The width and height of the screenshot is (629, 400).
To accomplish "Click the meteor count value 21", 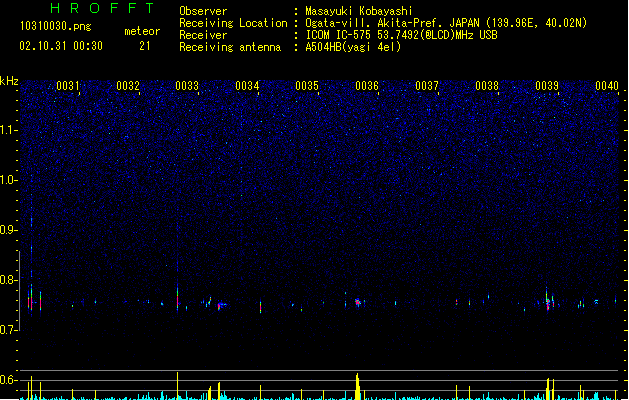I will pos(145,46).
